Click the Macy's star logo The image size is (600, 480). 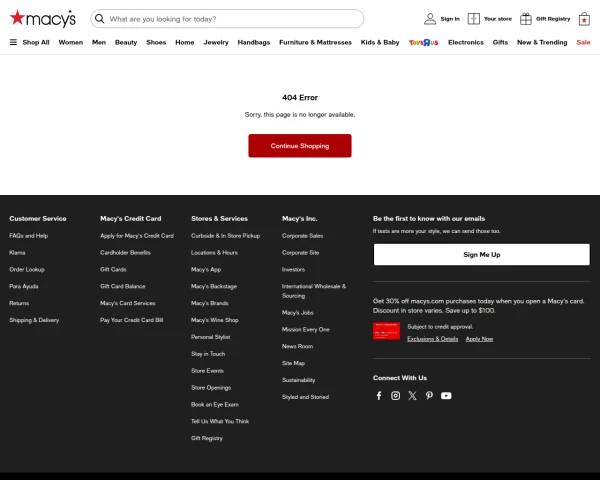[x=42, y=18]
